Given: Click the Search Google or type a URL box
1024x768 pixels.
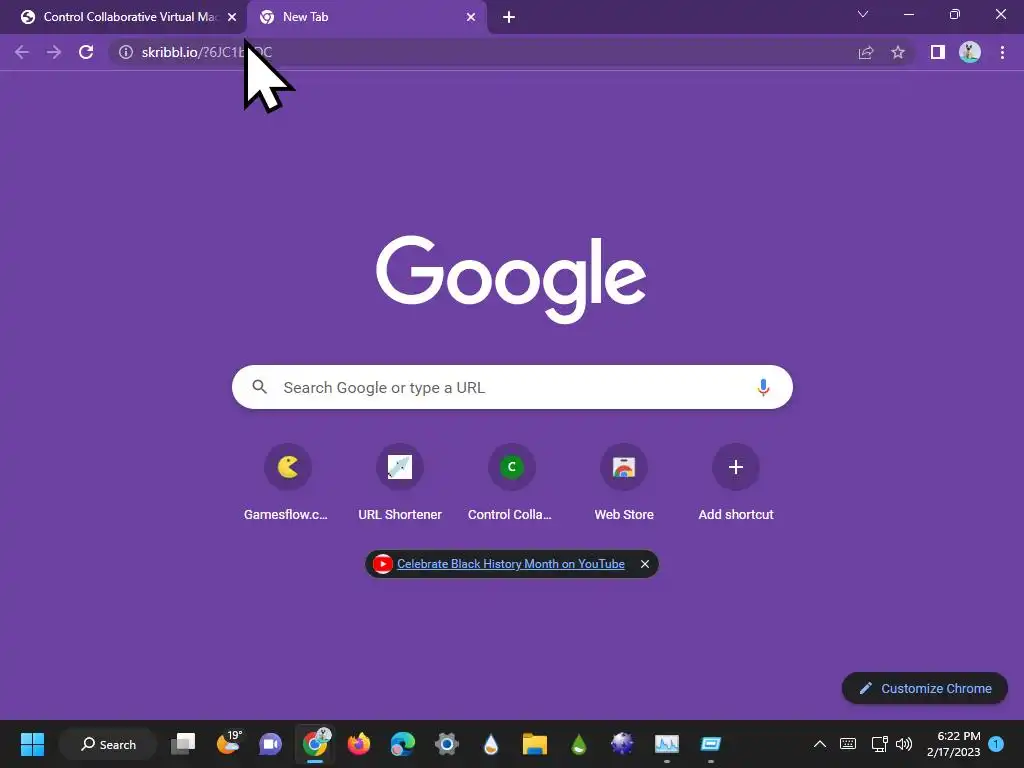Looking at the screenshot, I should coord(512,387).
